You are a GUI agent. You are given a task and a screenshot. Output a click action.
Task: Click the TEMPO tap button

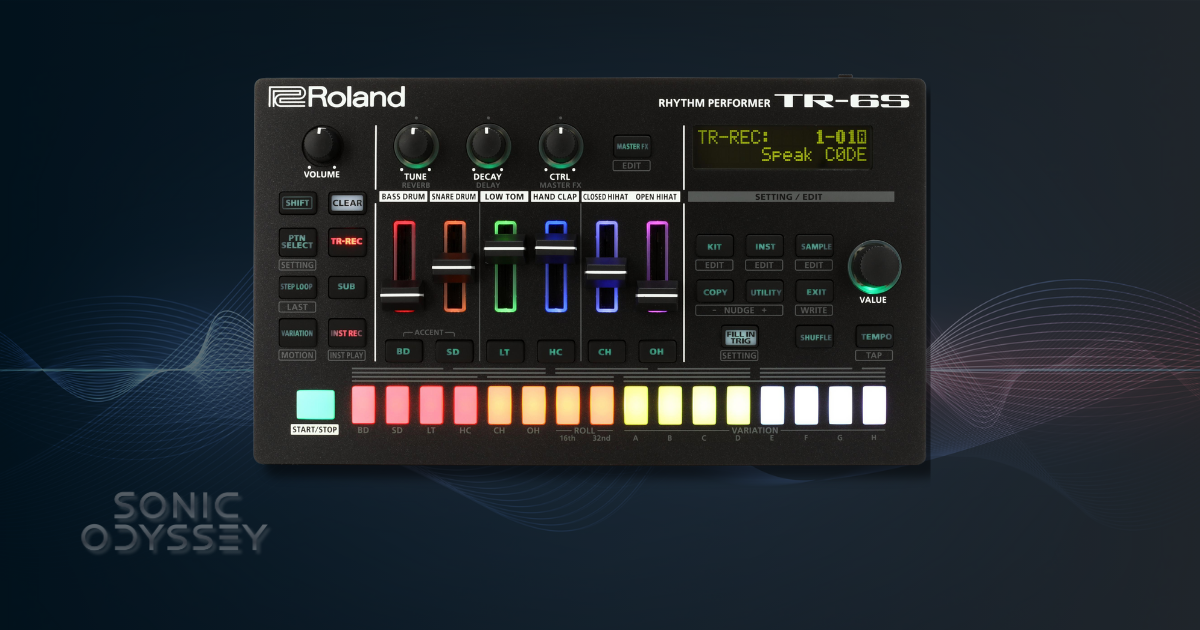click(x=874, y=337)
